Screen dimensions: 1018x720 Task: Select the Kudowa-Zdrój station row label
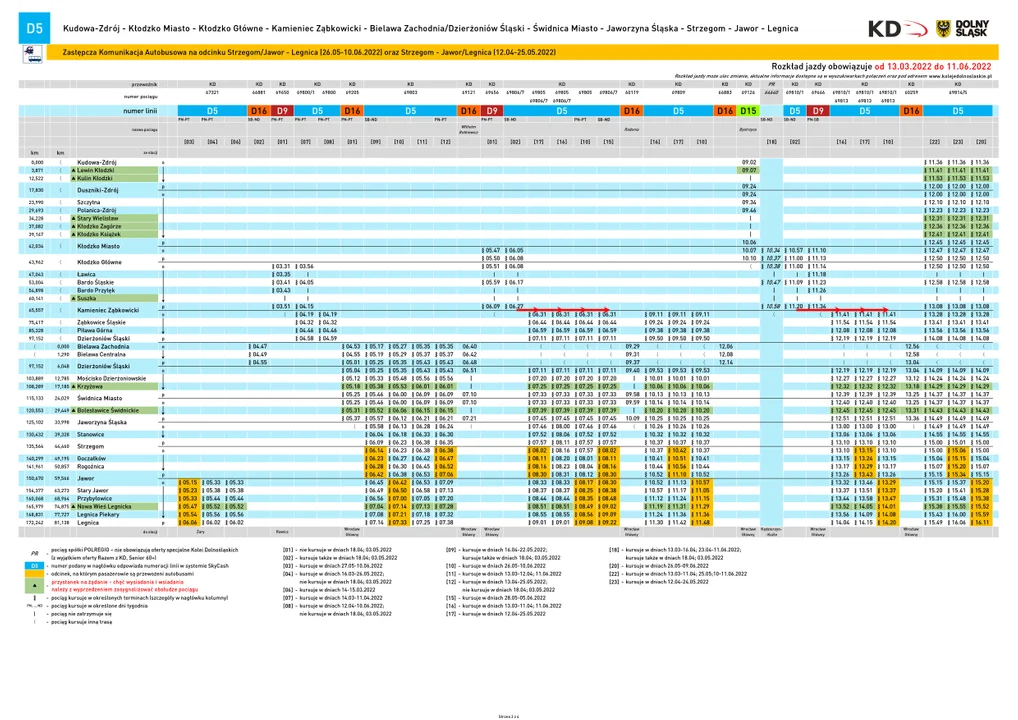97,162
